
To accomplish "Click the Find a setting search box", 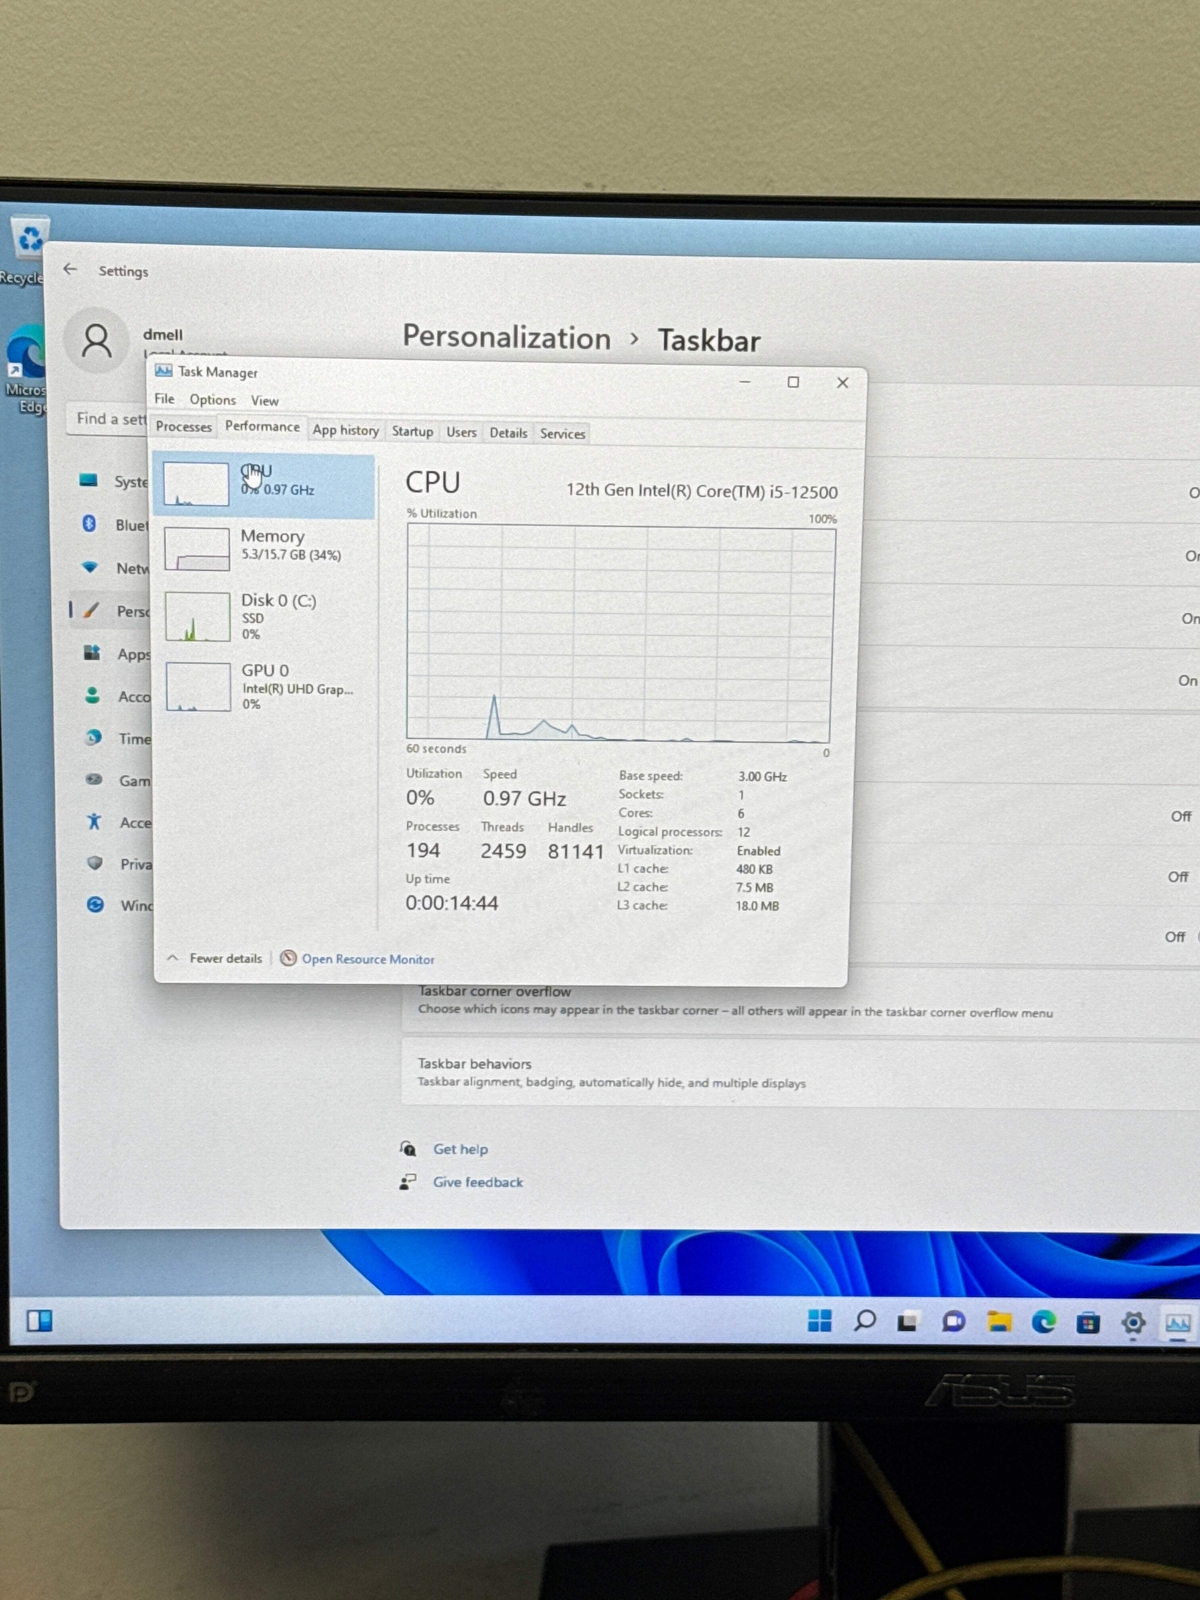I will (109, 418).
